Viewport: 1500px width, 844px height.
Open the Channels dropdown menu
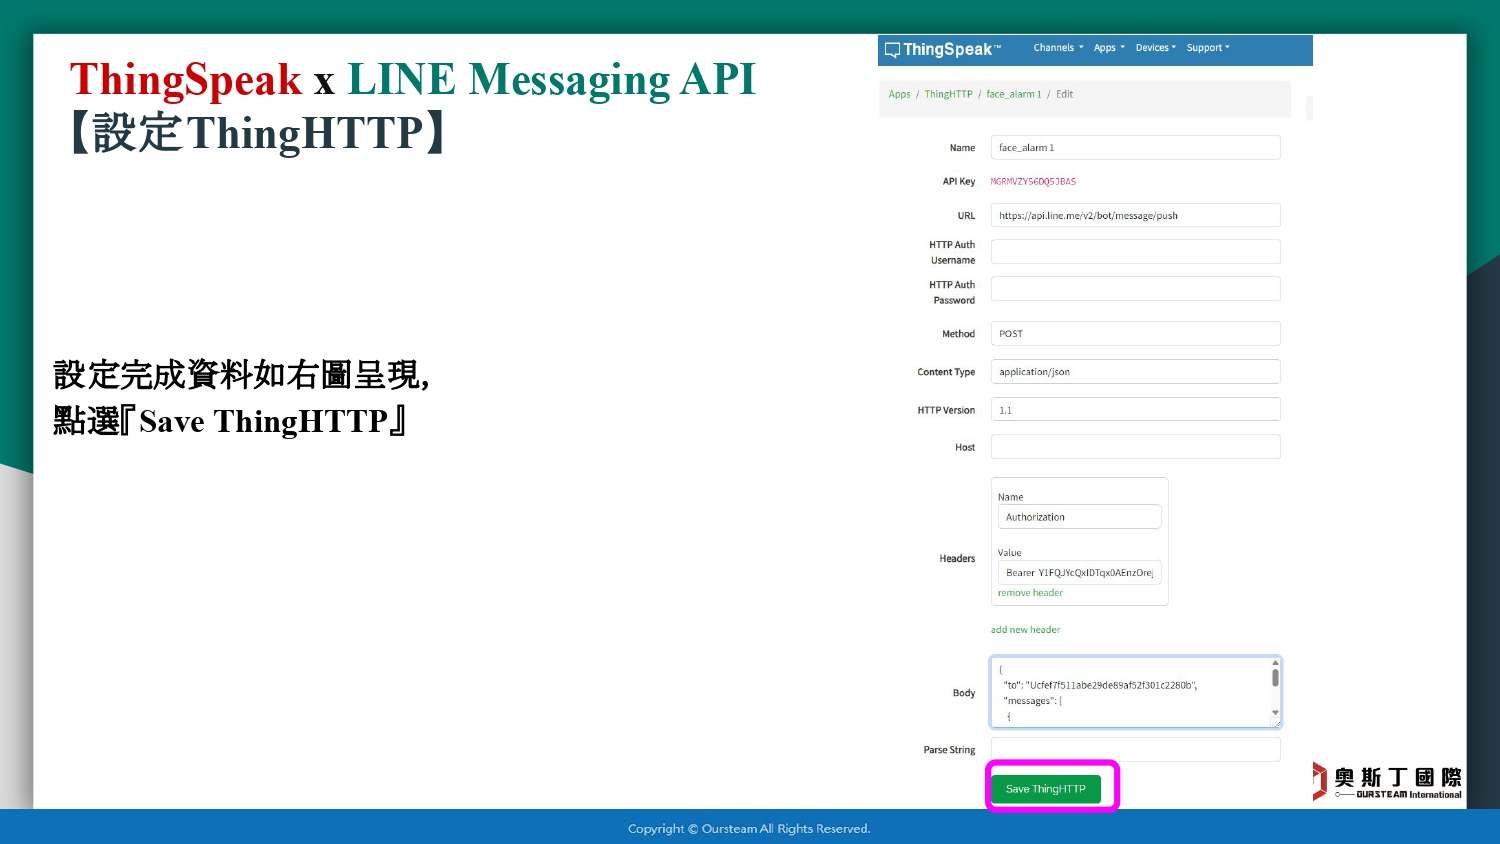pos(1058,48)
